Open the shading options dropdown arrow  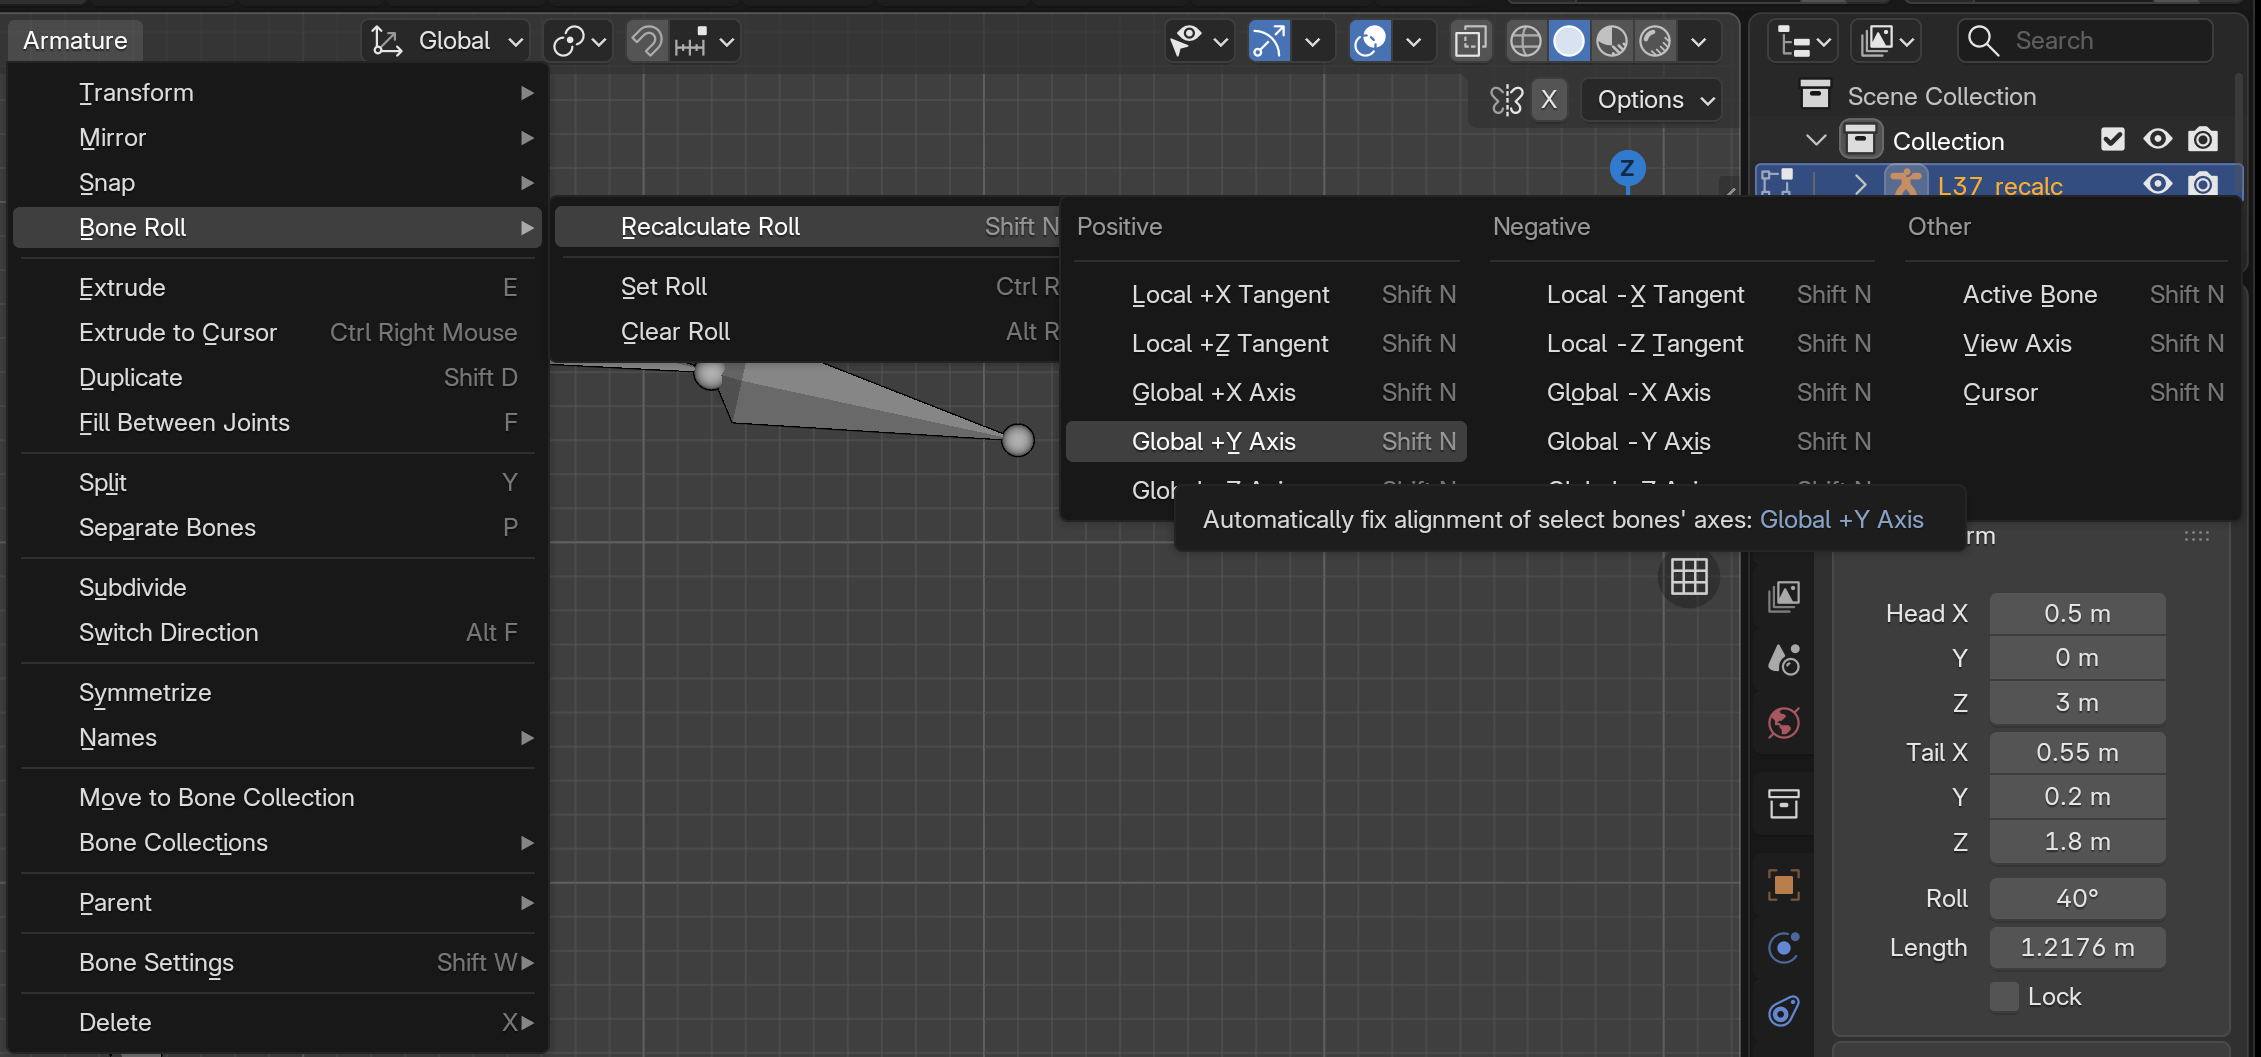[x=1698, y=41]
